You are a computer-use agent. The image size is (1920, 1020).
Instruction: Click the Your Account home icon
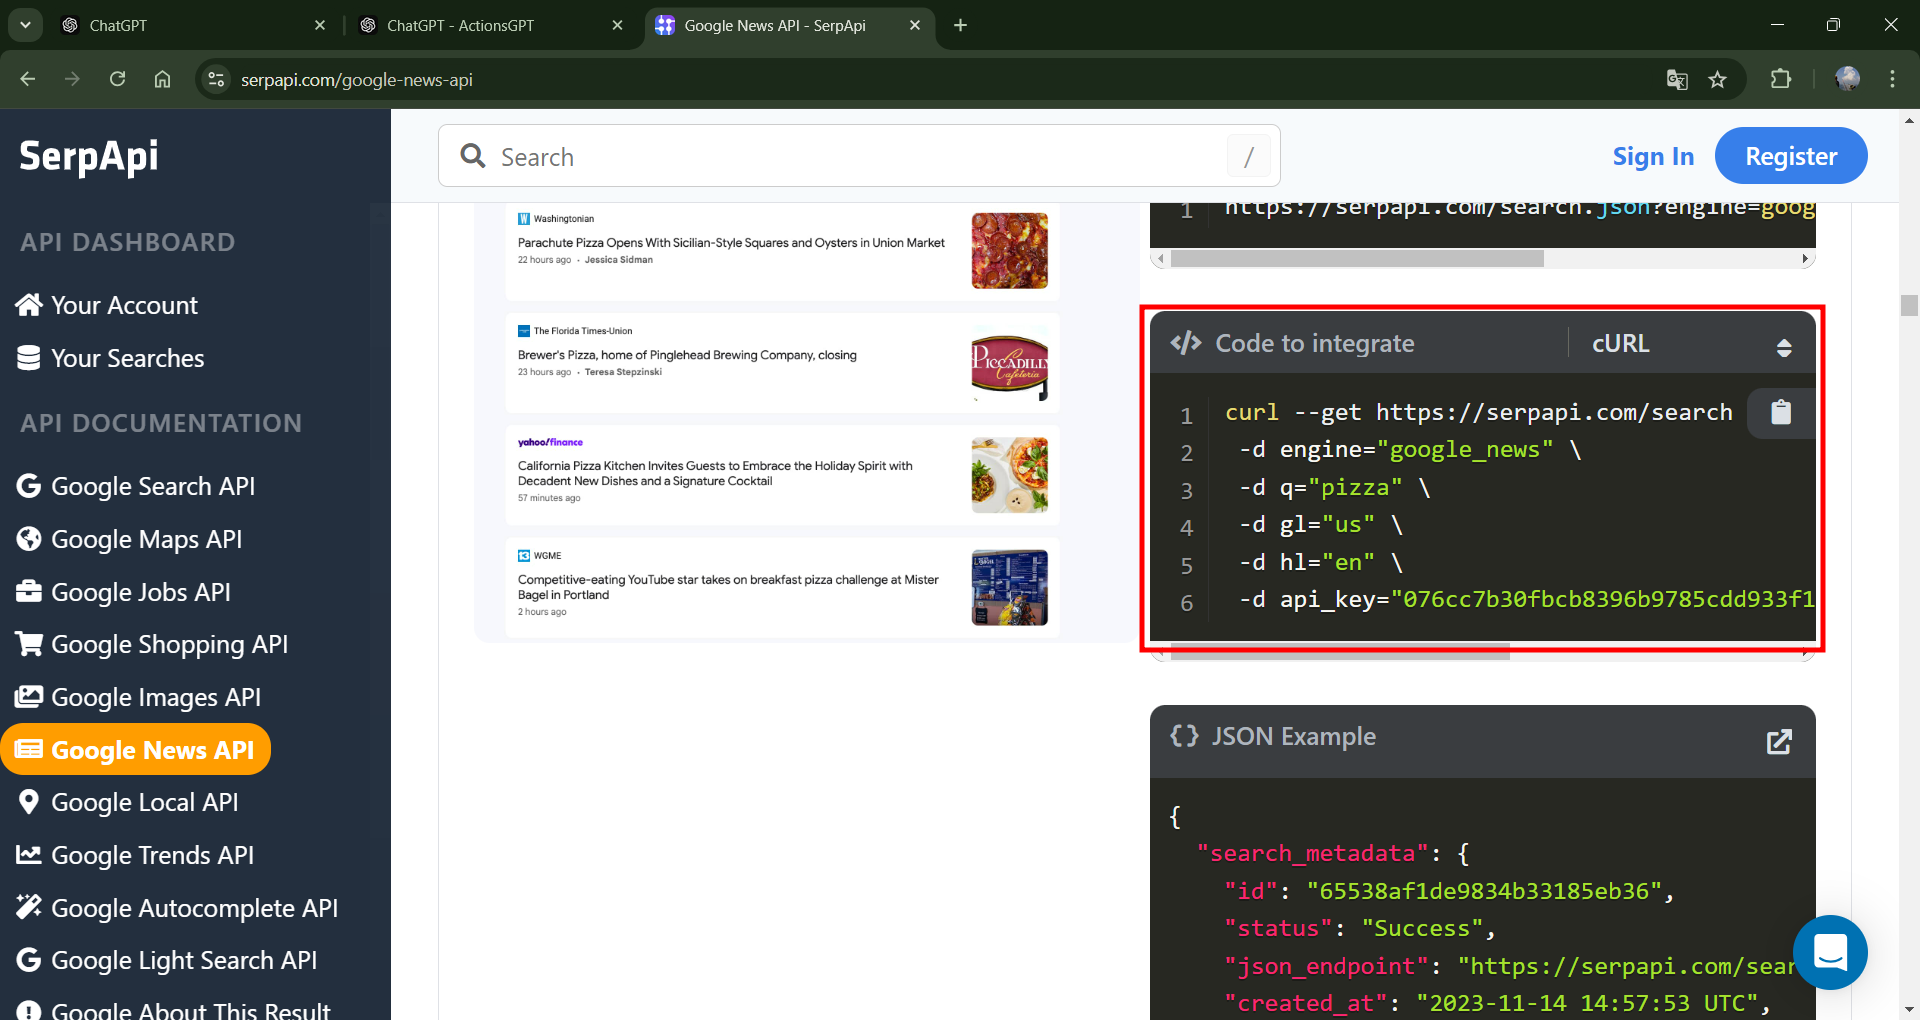click(x=29, y=305)
